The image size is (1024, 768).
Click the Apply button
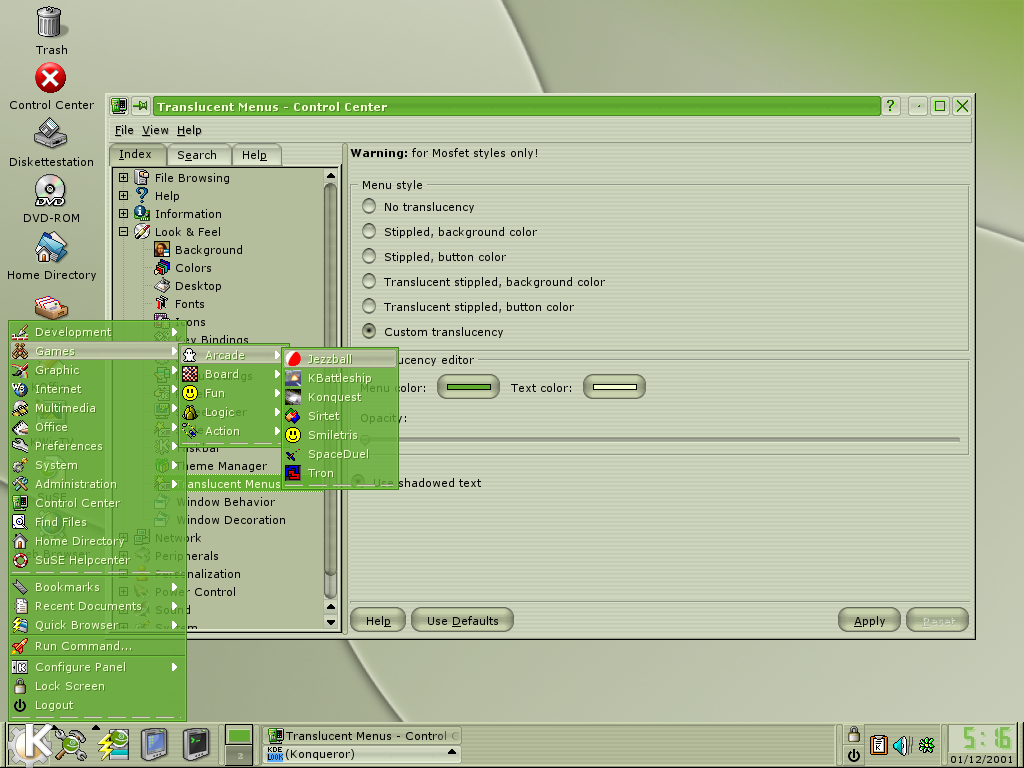coord(869,620)
